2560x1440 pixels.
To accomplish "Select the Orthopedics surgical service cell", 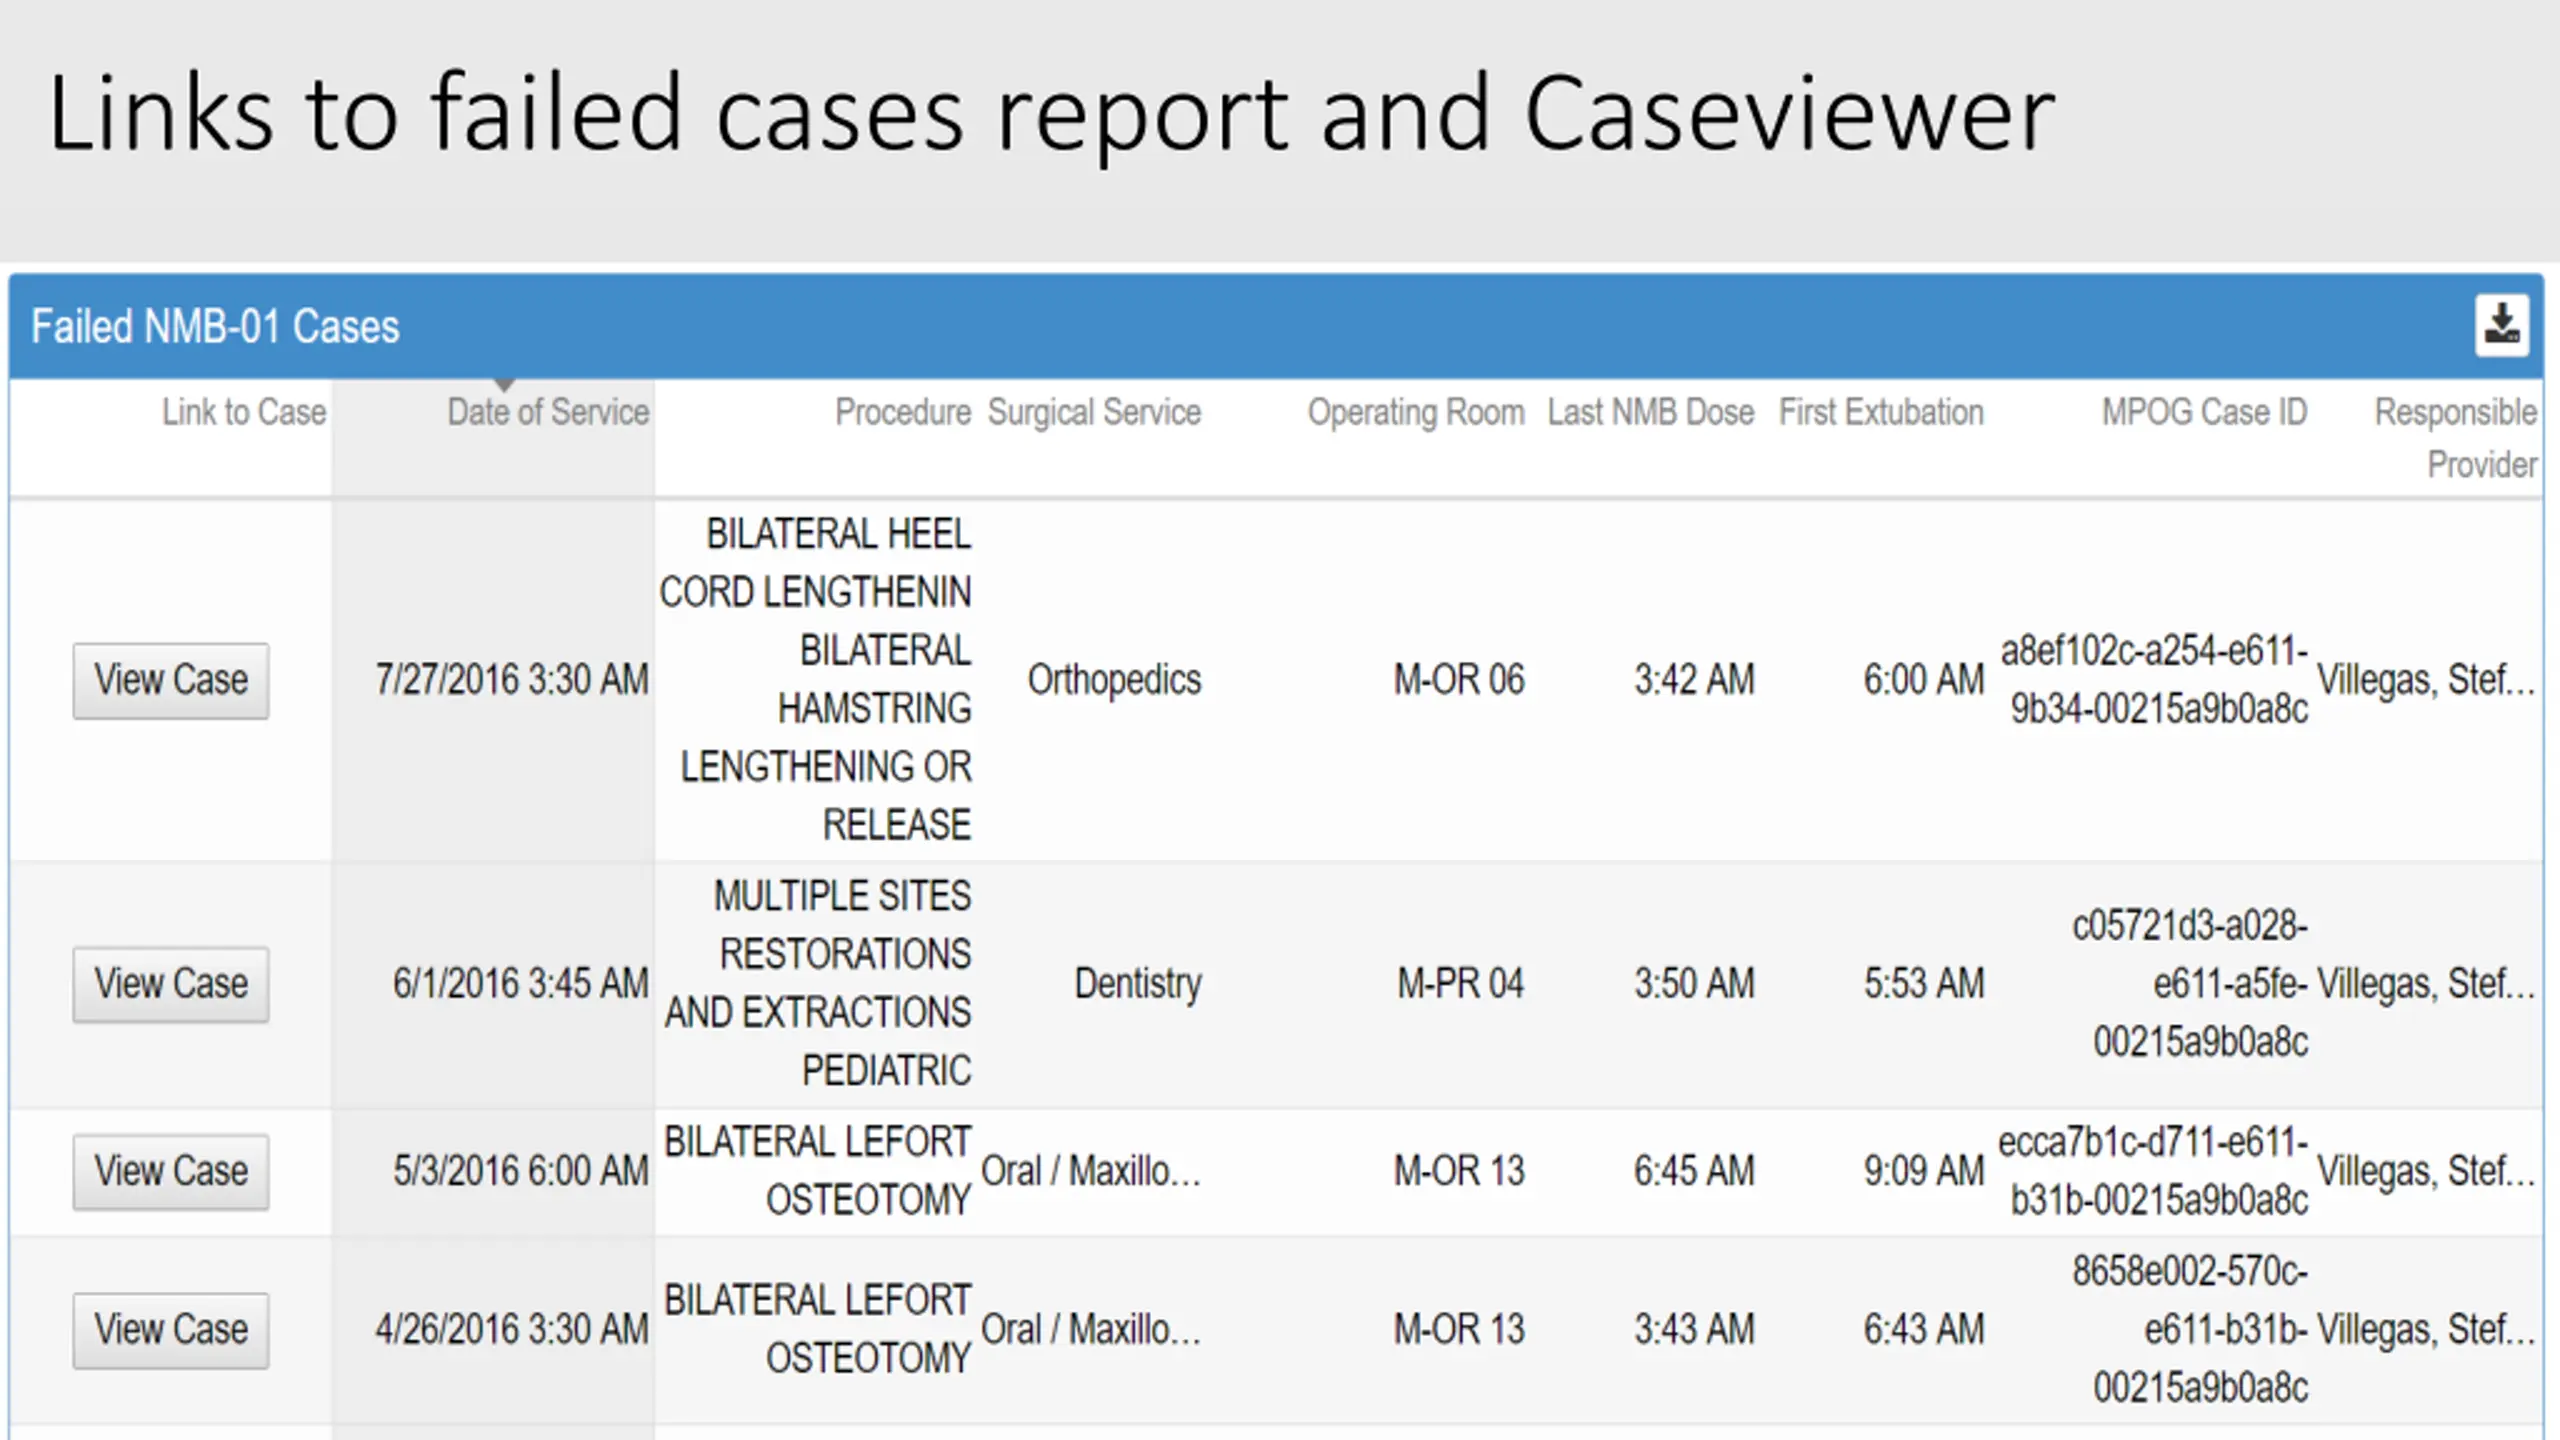I will tap(1114, 680).
